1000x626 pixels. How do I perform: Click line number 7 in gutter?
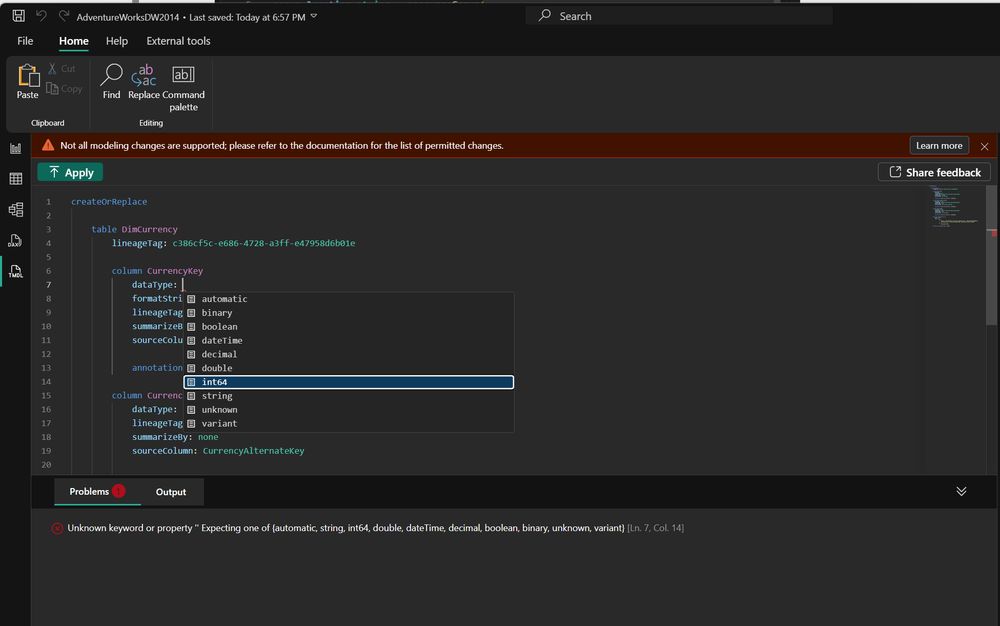48,285
